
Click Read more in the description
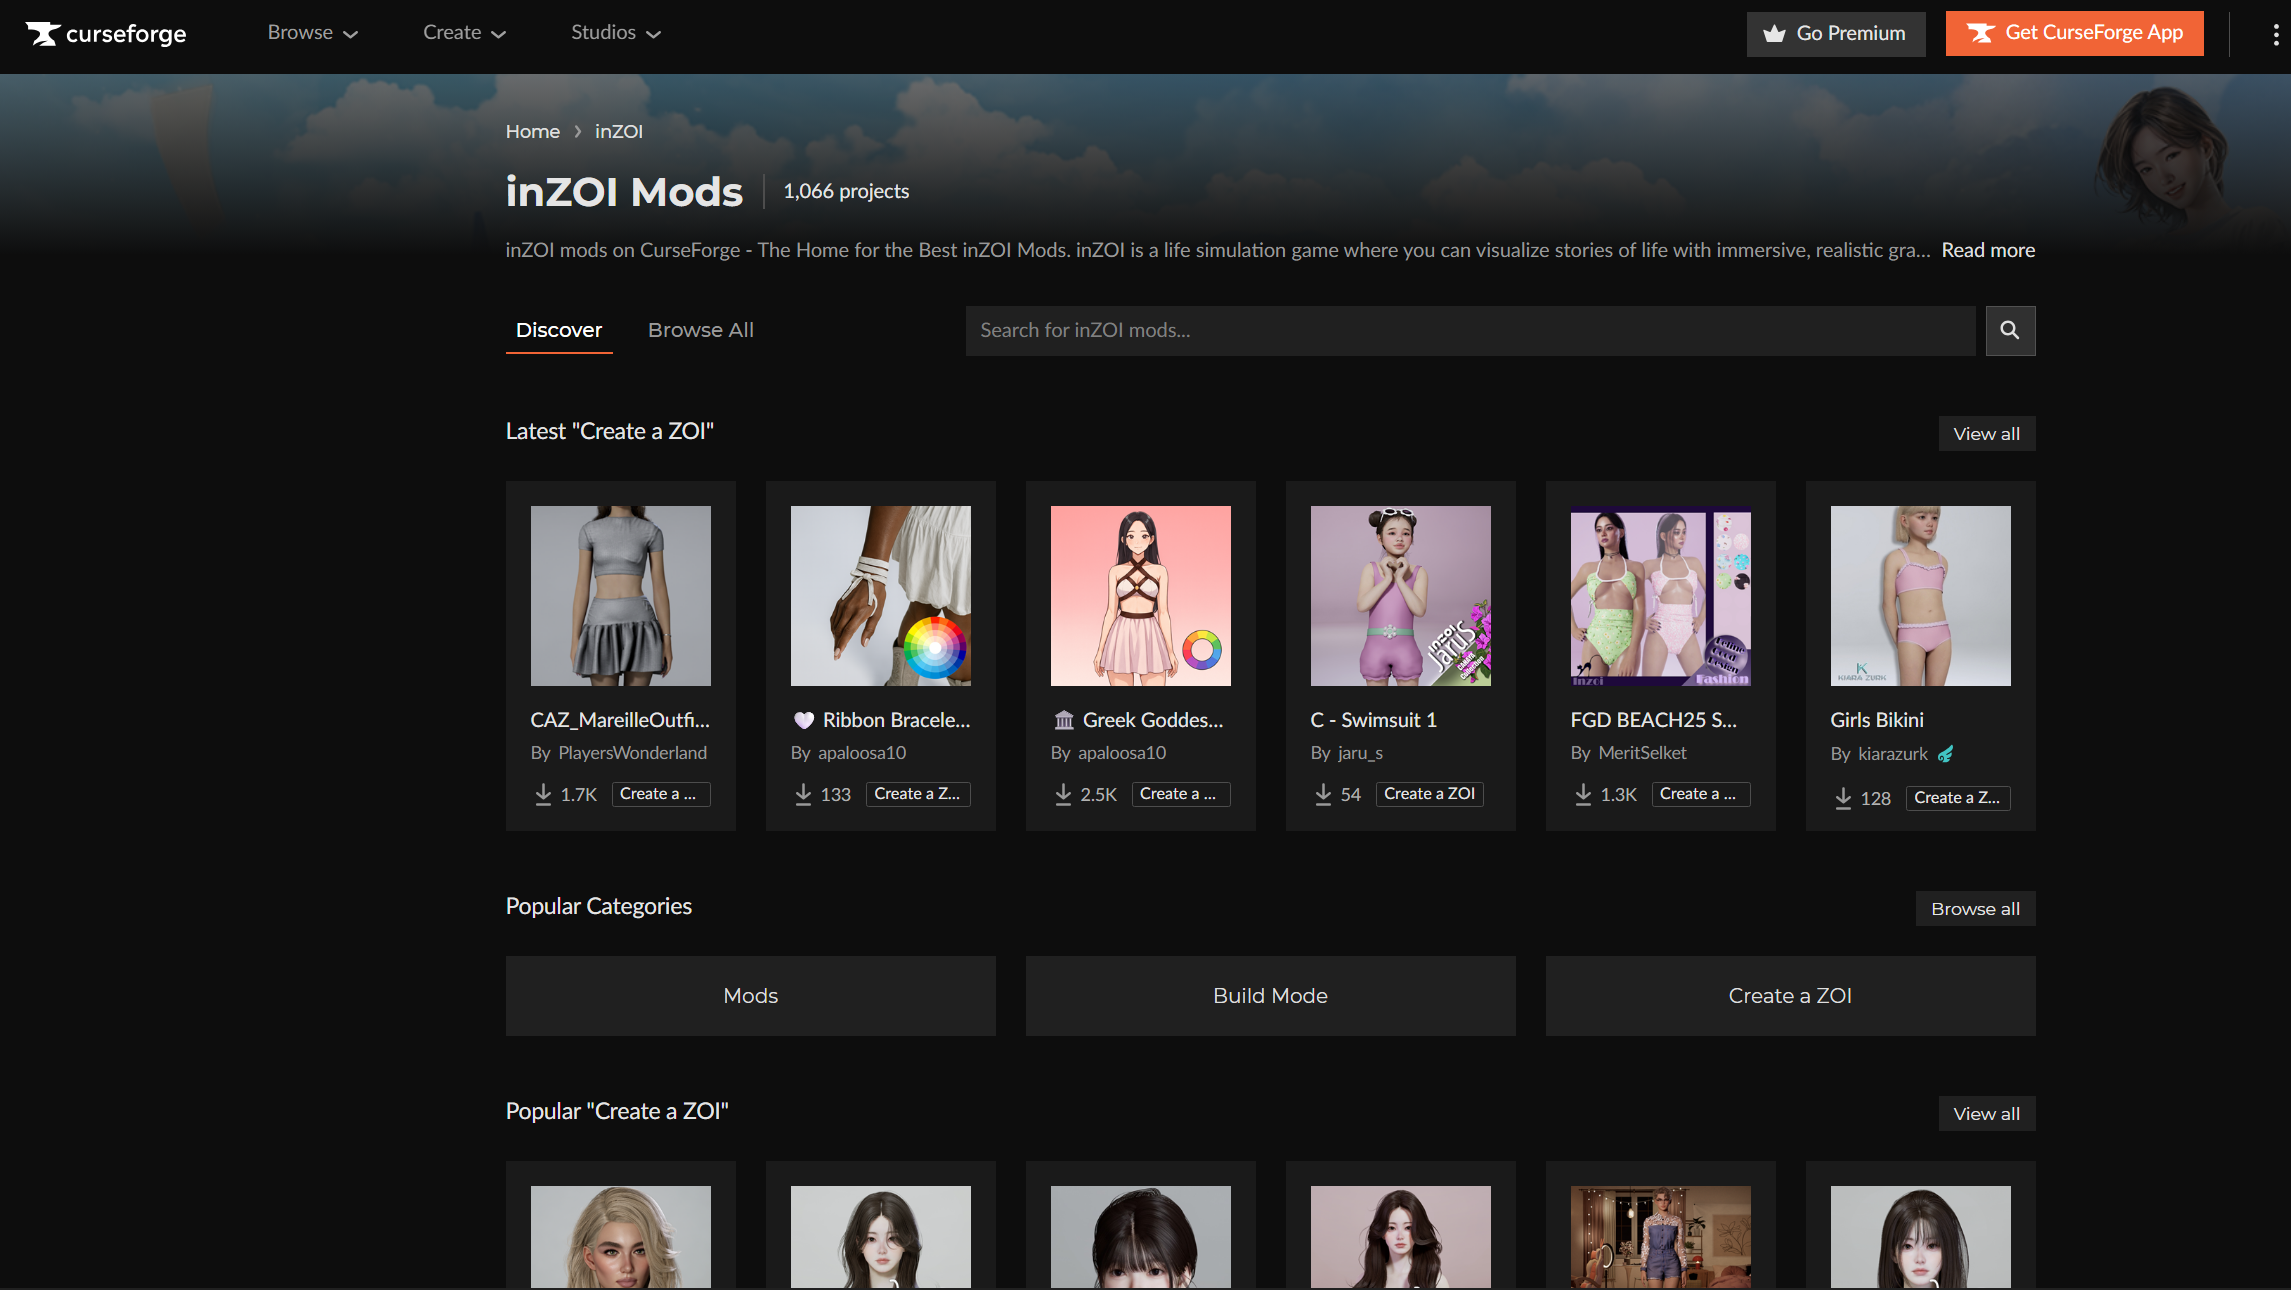tap(1987, 250)
